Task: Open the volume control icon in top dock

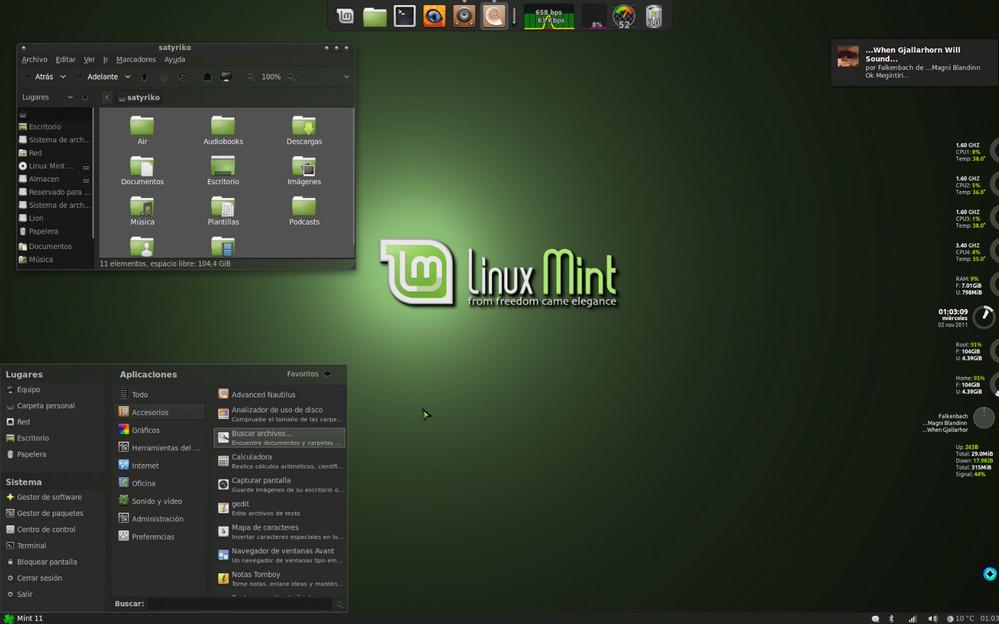Action: coord(464,16)
